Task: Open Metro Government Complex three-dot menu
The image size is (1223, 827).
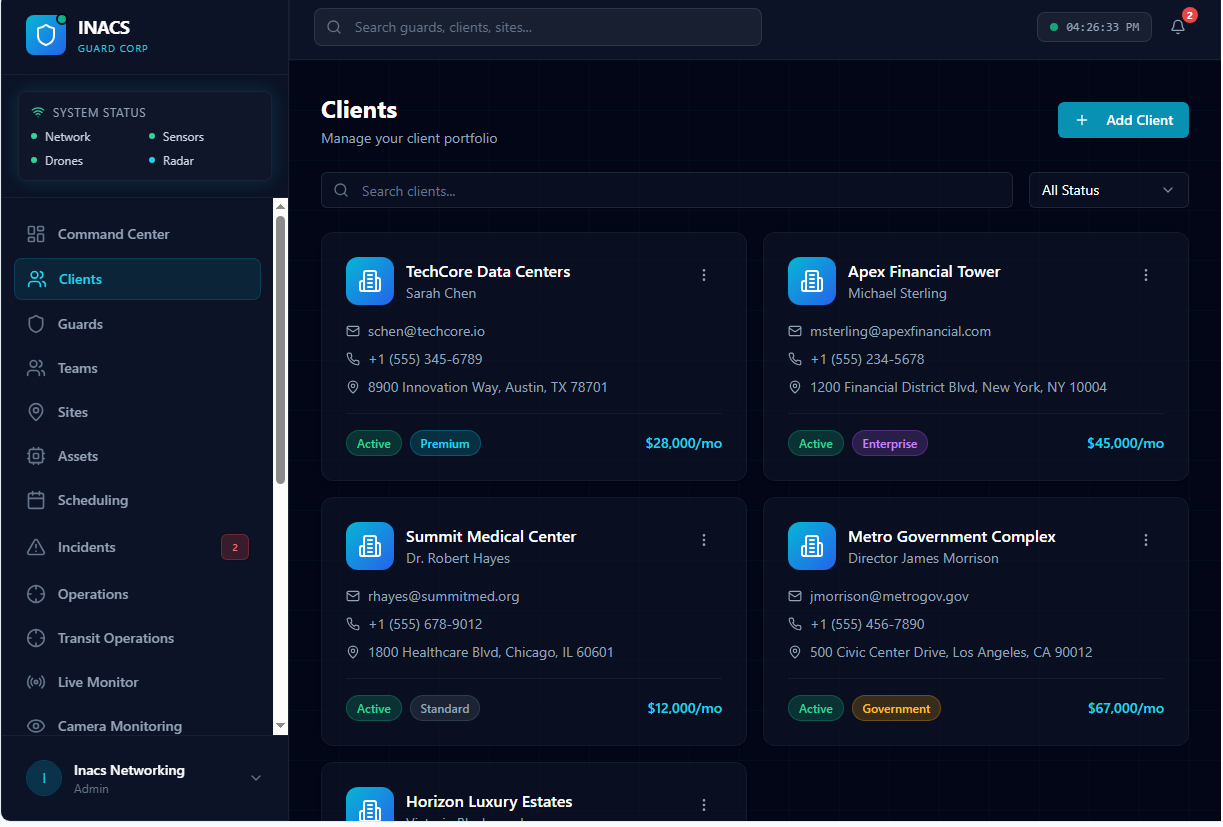Action: [1146, 540]
